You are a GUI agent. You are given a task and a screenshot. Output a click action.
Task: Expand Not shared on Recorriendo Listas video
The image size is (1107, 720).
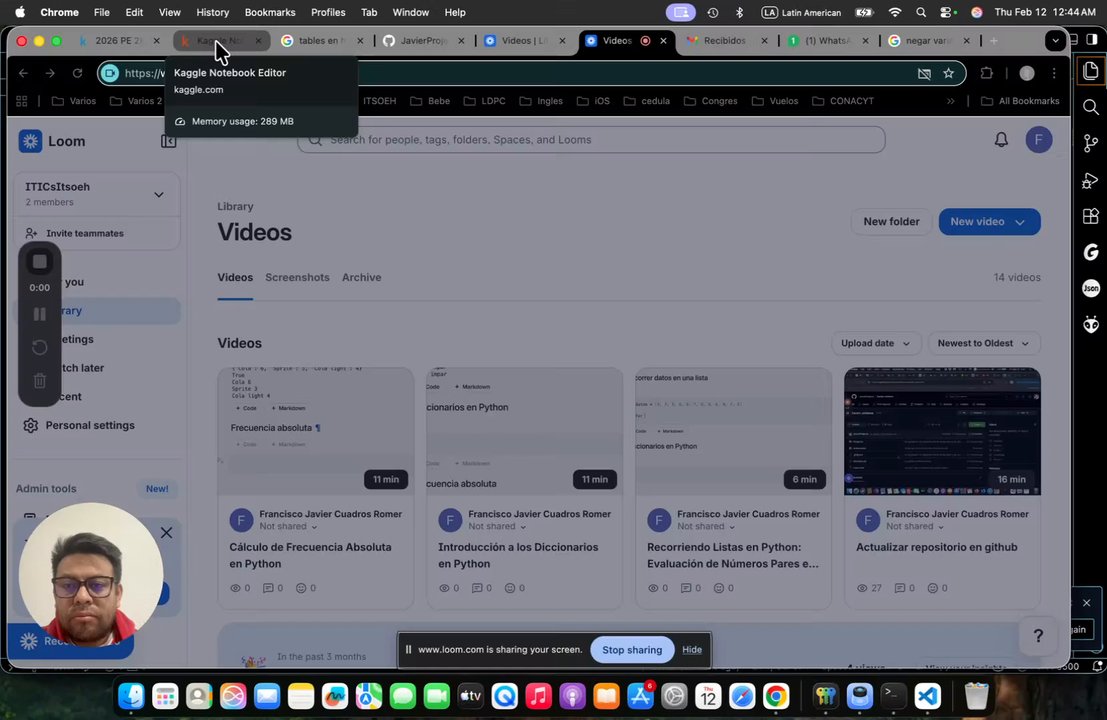706,527
